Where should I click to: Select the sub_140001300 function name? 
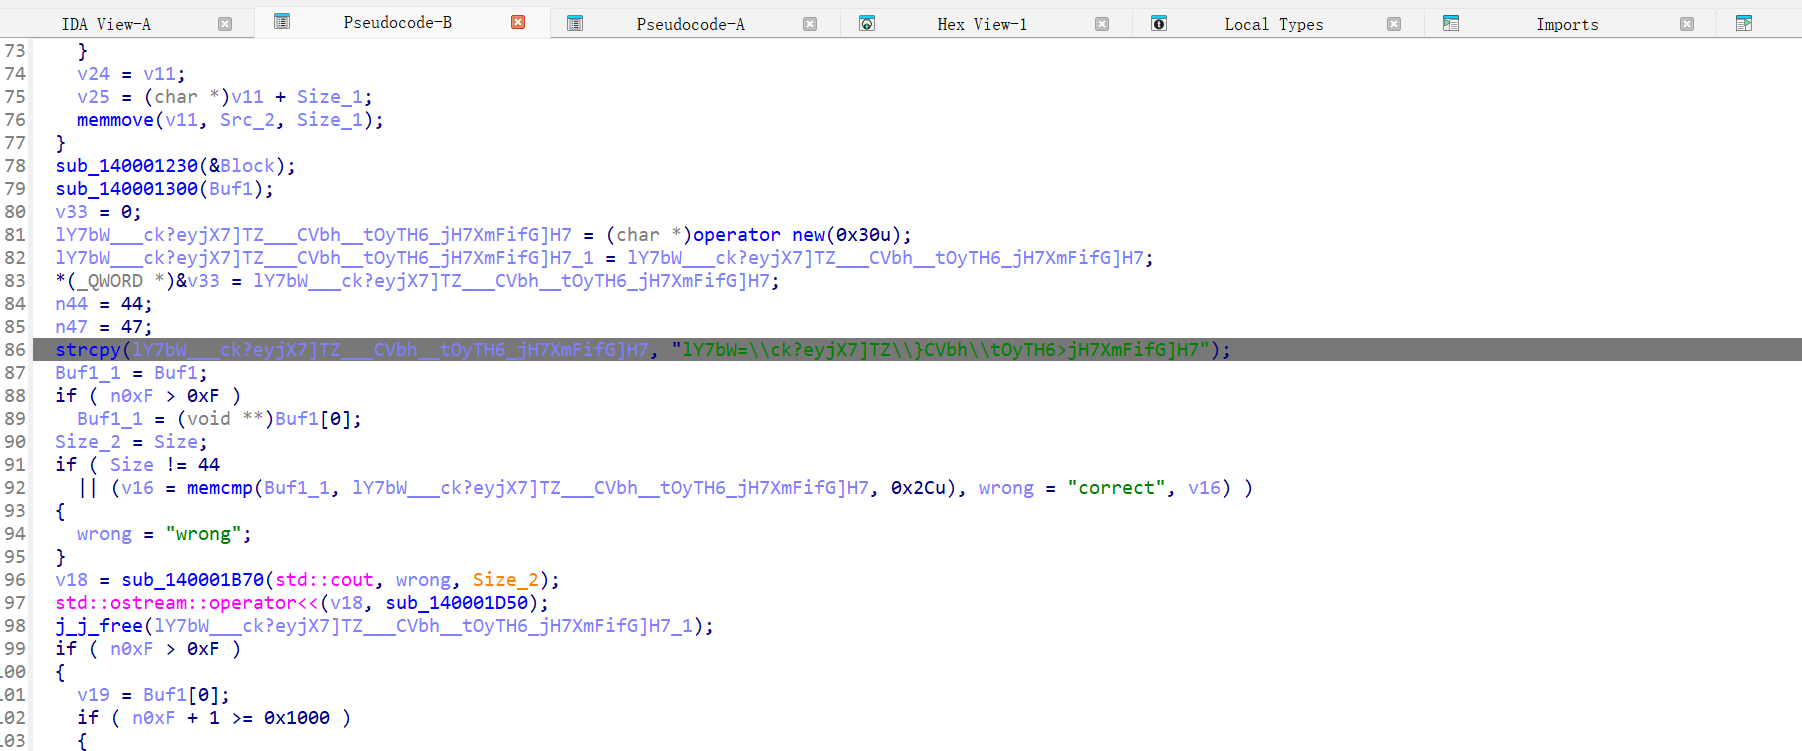click(x=126, y=189)
